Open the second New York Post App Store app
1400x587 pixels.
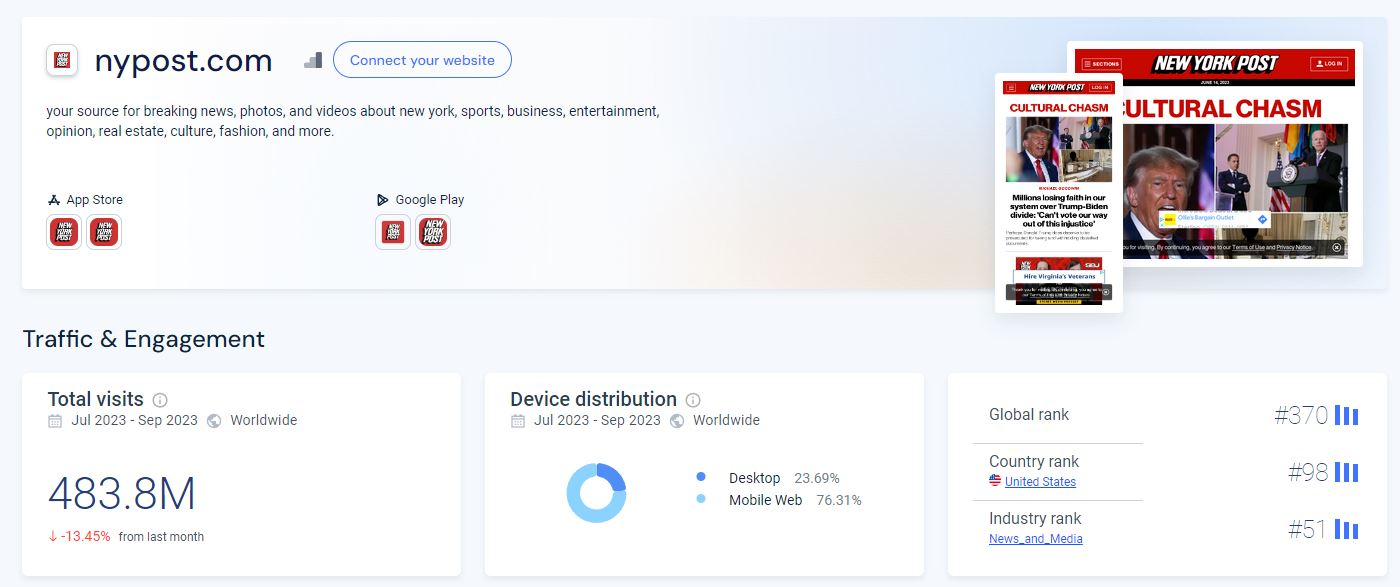click(x=103, y=232)
